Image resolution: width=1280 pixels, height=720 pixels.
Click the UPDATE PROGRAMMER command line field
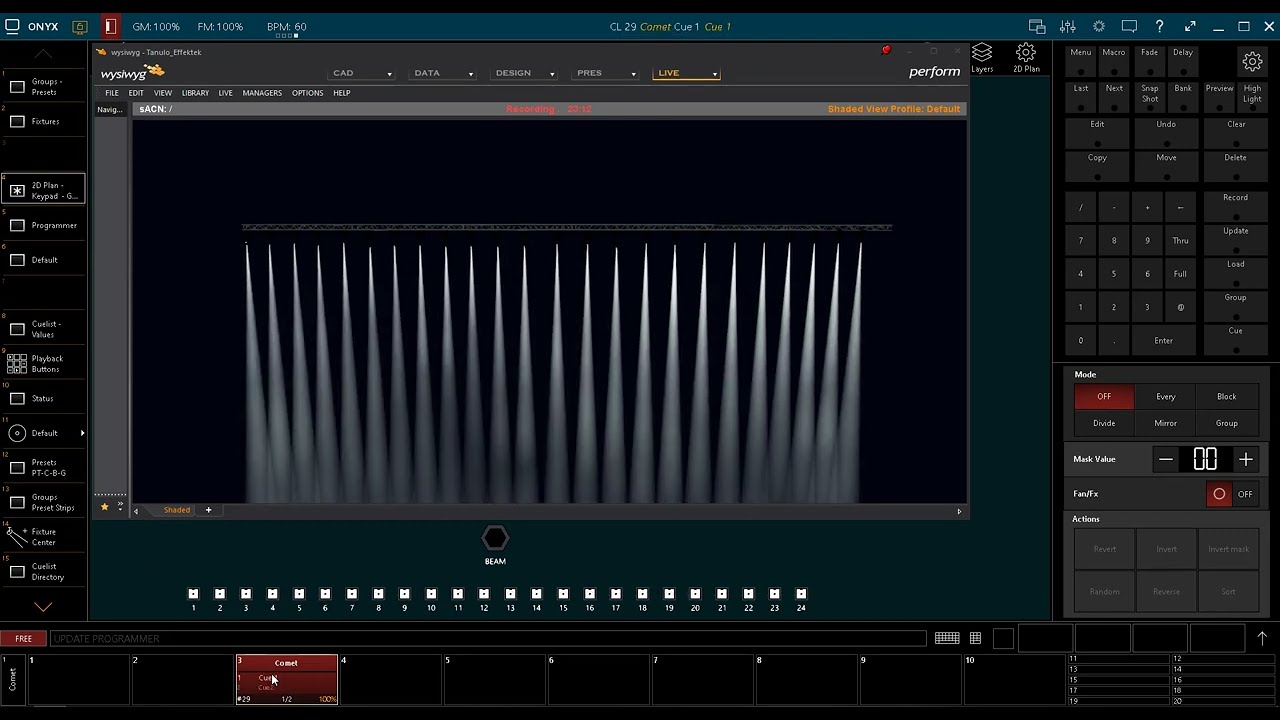tap(488, 639)
